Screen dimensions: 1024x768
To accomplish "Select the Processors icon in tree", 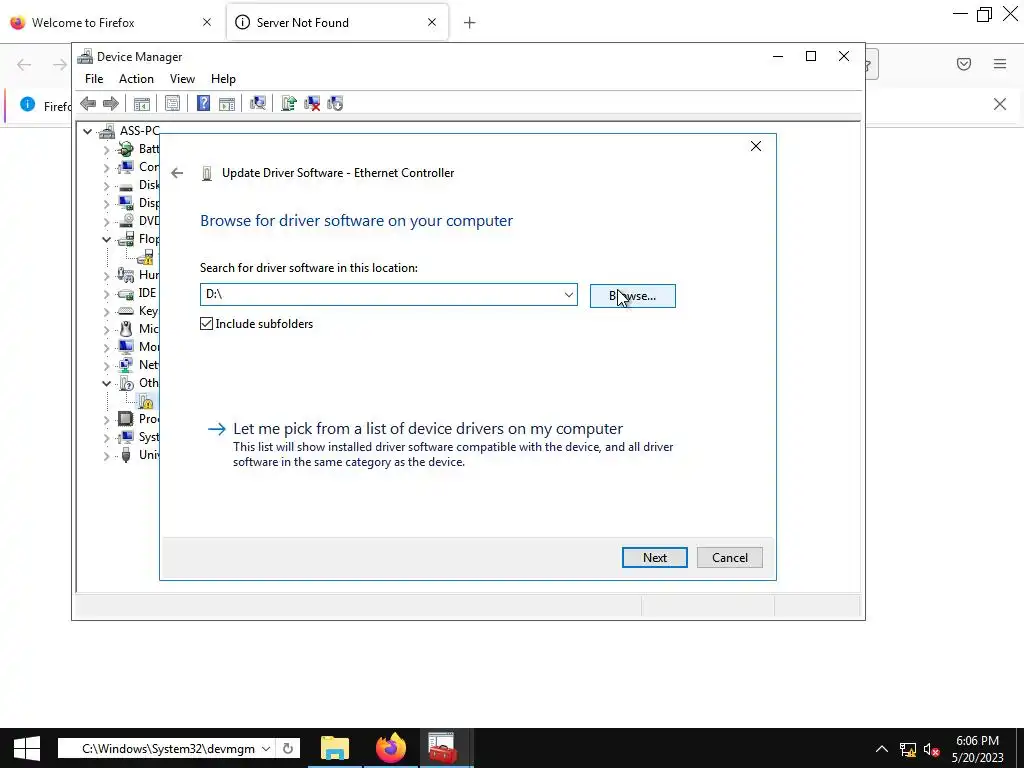I will tap(125, 419).
